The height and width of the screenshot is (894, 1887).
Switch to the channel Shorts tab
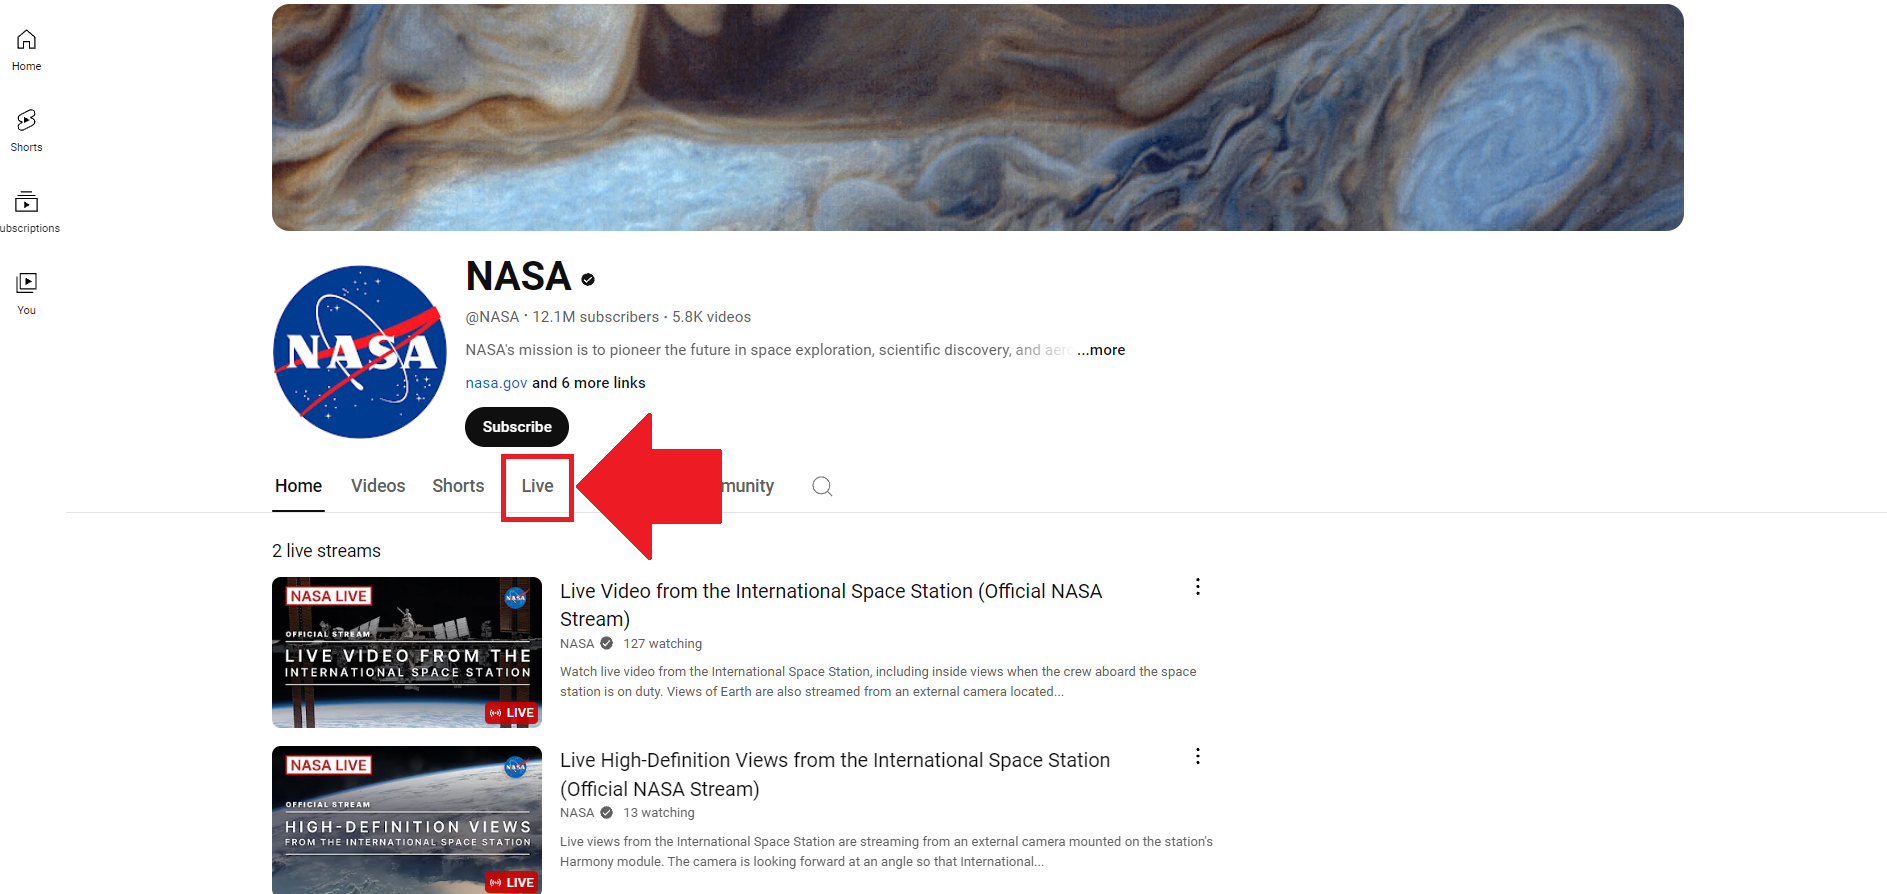click(458, 486)
